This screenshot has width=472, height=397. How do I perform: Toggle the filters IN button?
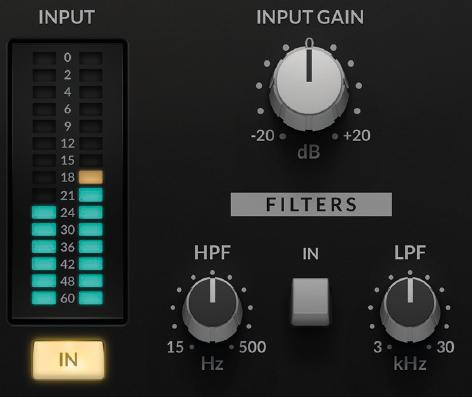click(x=310, y=302)
